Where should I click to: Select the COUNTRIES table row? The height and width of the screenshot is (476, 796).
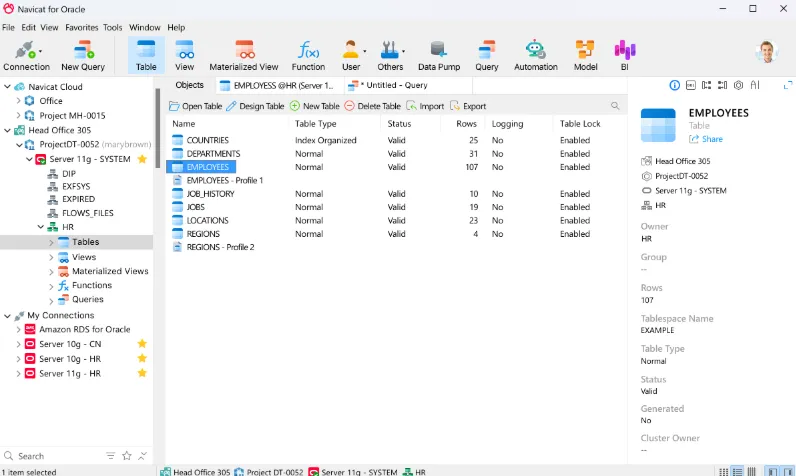[x=395, y=140]
